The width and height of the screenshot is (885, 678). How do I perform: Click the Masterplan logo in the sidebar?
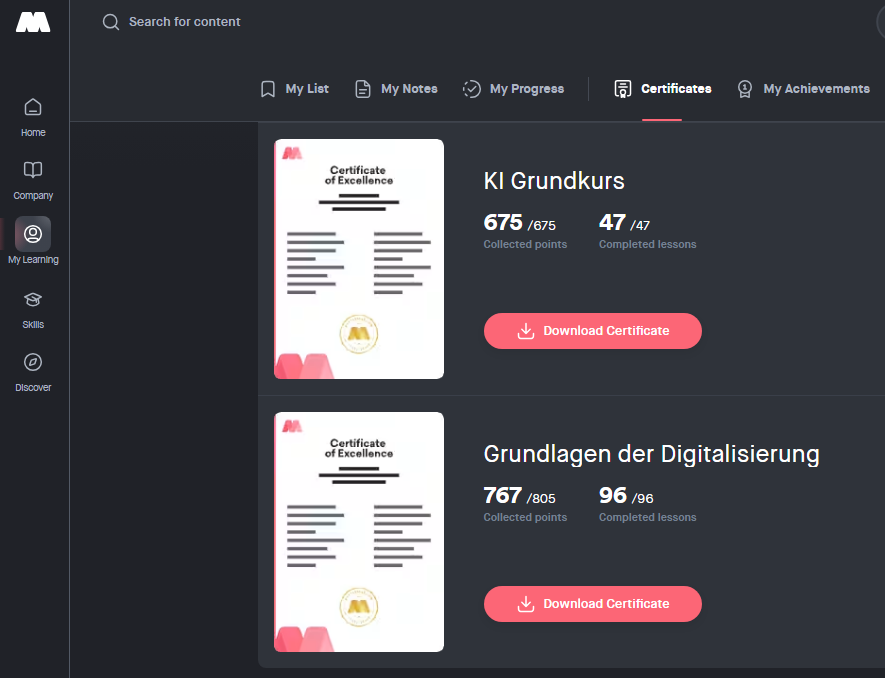(x=33, y=22)
